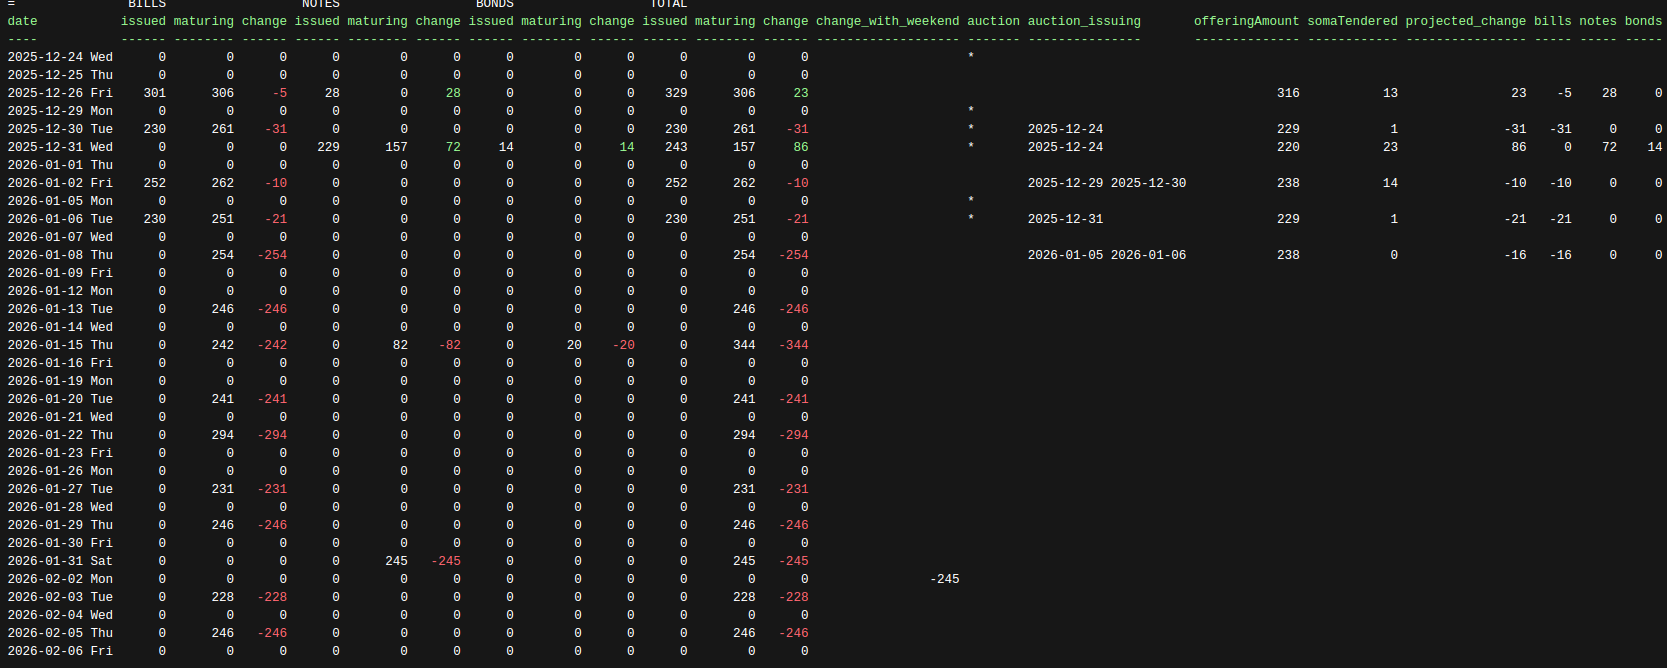Click bills maturing "306" on 2025-12-26
Screen dimensions: 1667x668
click(x=223, y=93)
